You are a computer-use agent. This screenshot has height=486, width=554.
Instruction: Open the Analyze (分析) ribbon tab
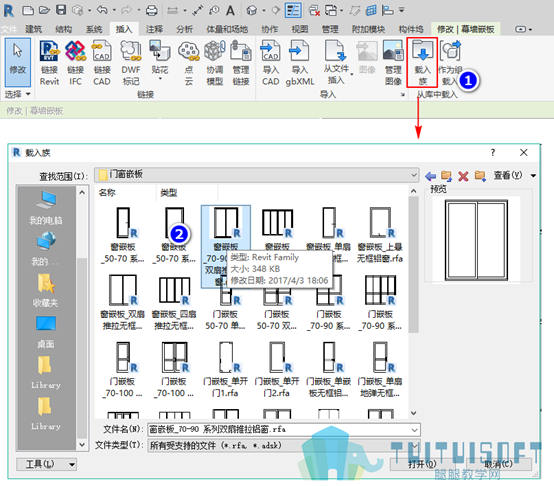[184, 29]
